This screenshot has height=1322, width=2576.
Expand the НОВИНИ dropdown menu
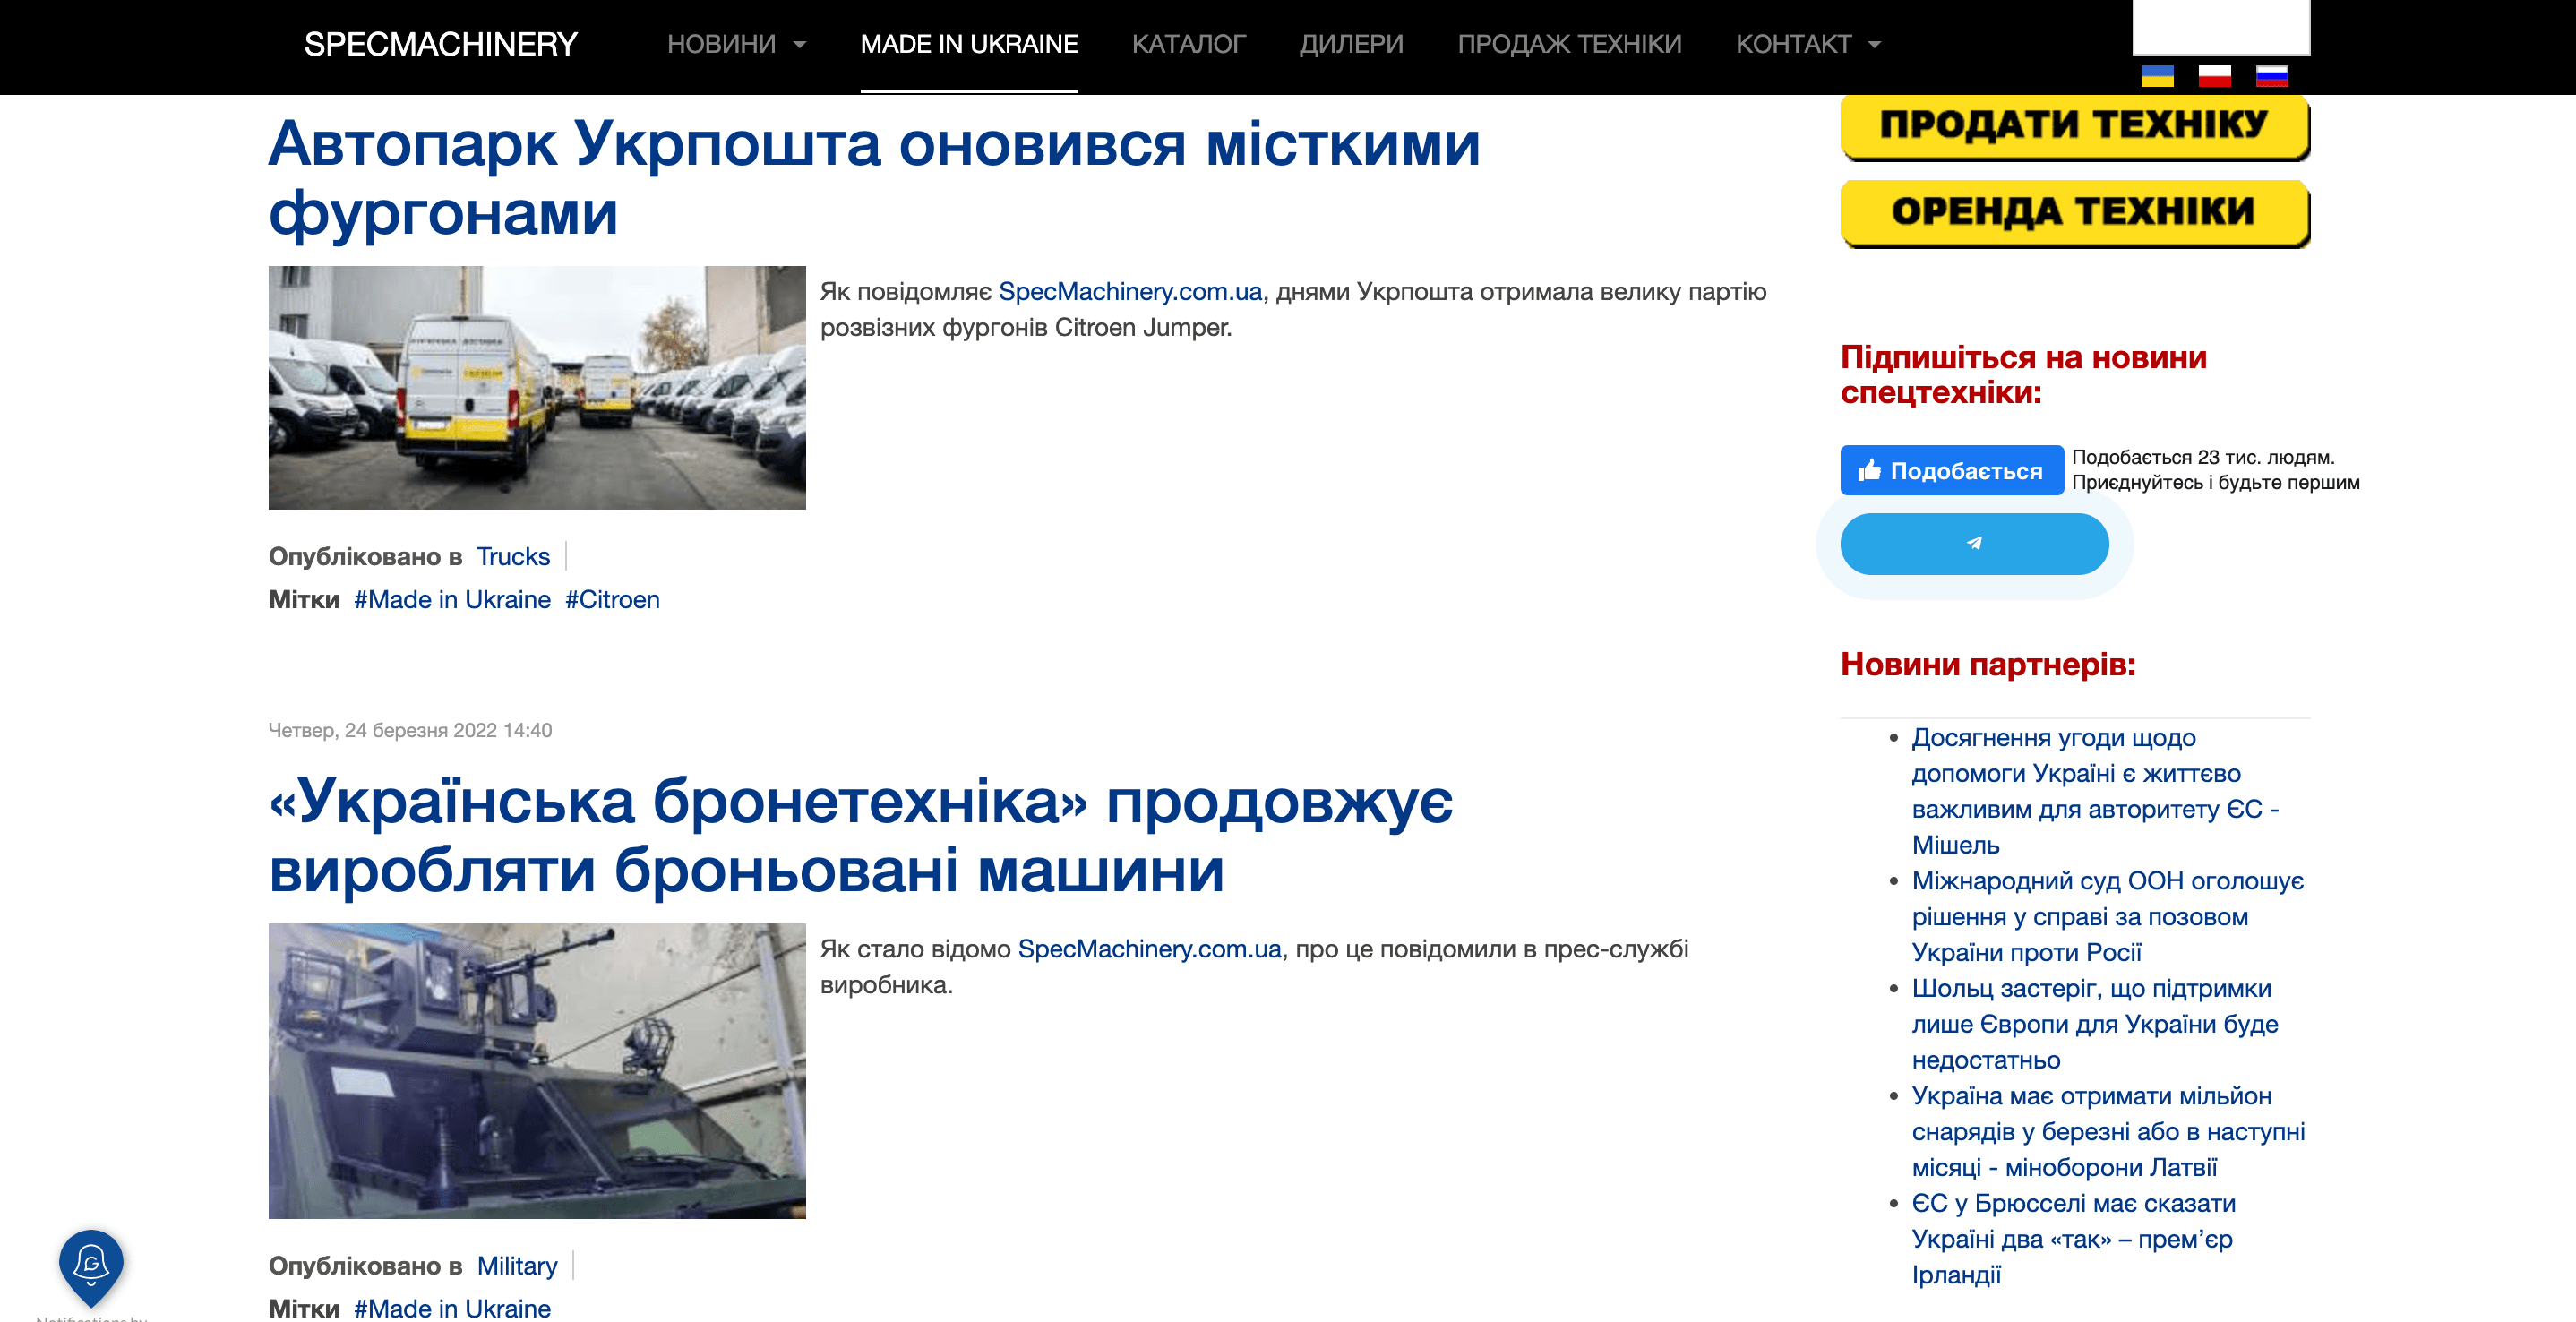tap(736, 44)
